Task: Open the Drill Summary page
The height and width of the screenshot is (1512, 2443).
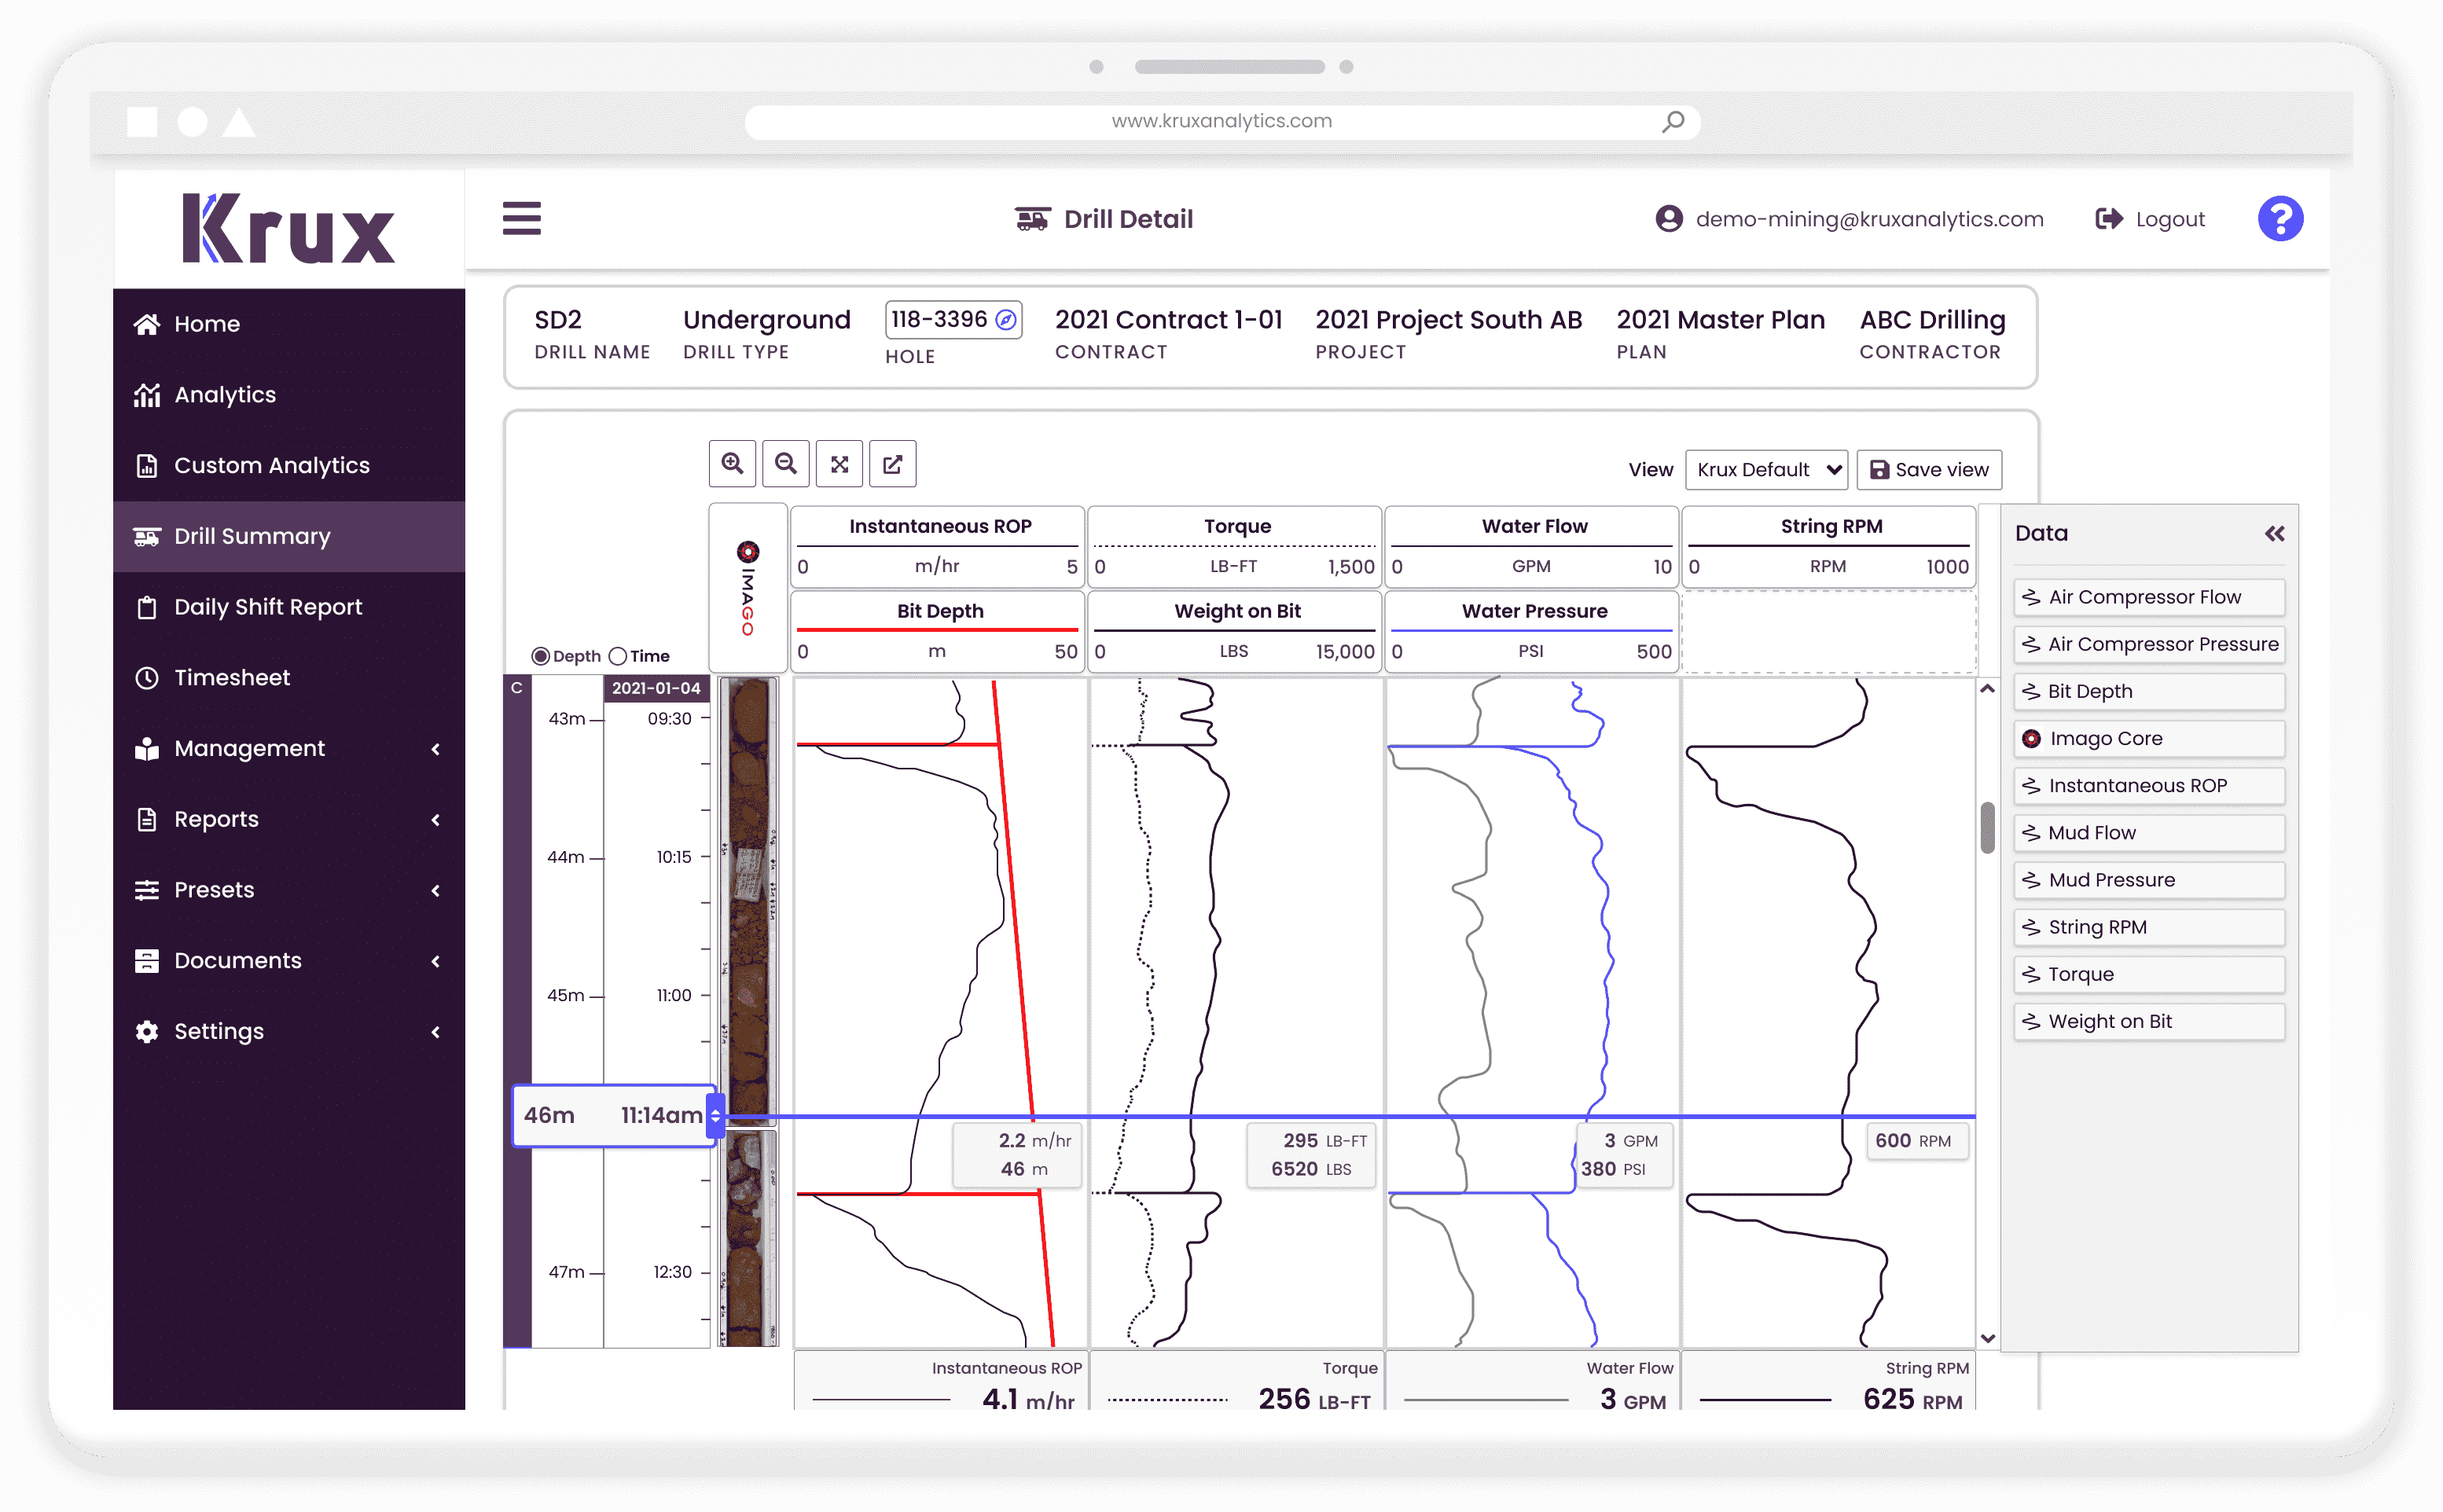Action: click(252, 536)
